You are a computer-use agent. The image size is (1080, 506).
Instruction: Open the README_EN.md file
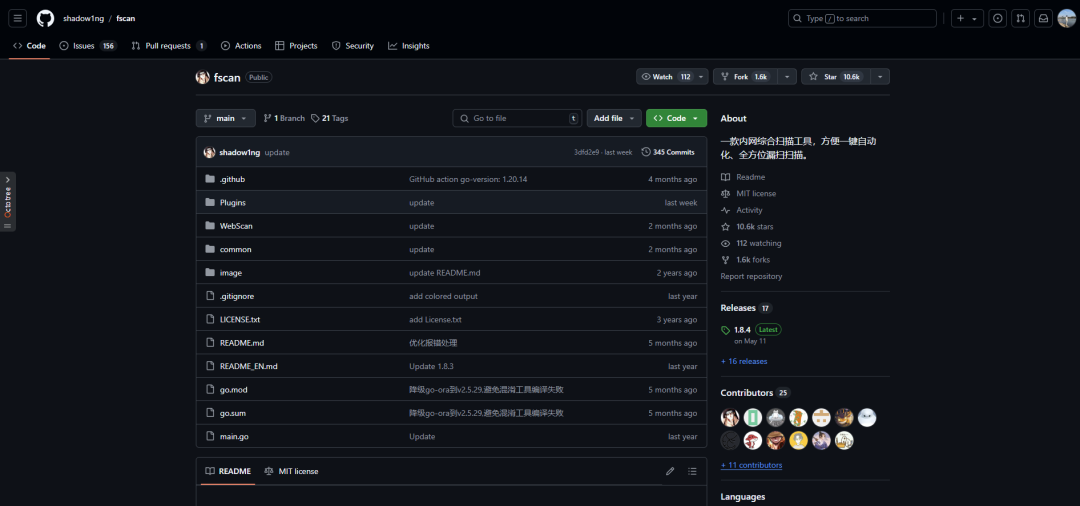(x=249, y=366)
